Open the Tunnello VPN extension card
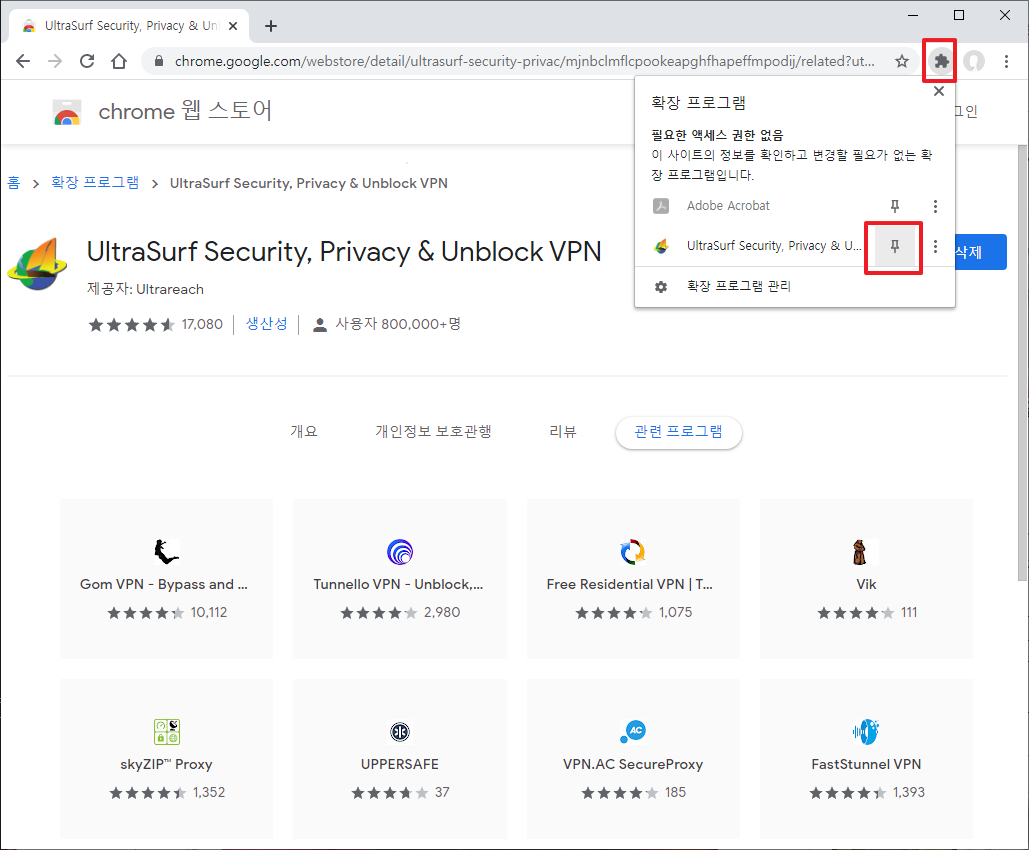Screen dimensions: 1029x850 point(400,579)
